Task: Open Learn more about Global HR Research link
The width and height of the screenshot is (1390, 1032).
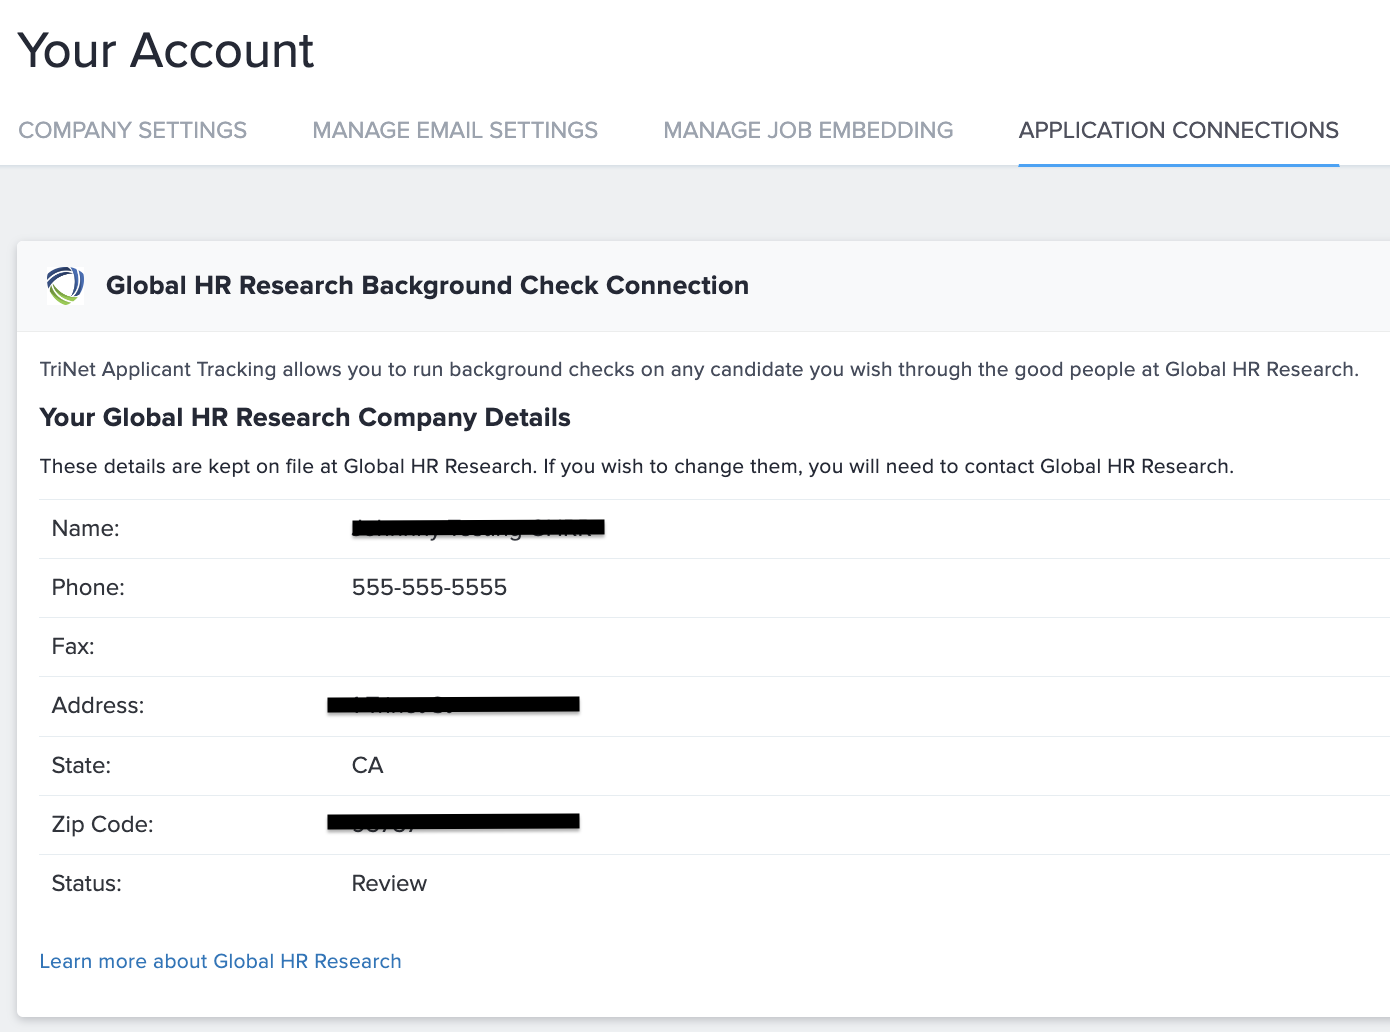Action: (220, 961)
